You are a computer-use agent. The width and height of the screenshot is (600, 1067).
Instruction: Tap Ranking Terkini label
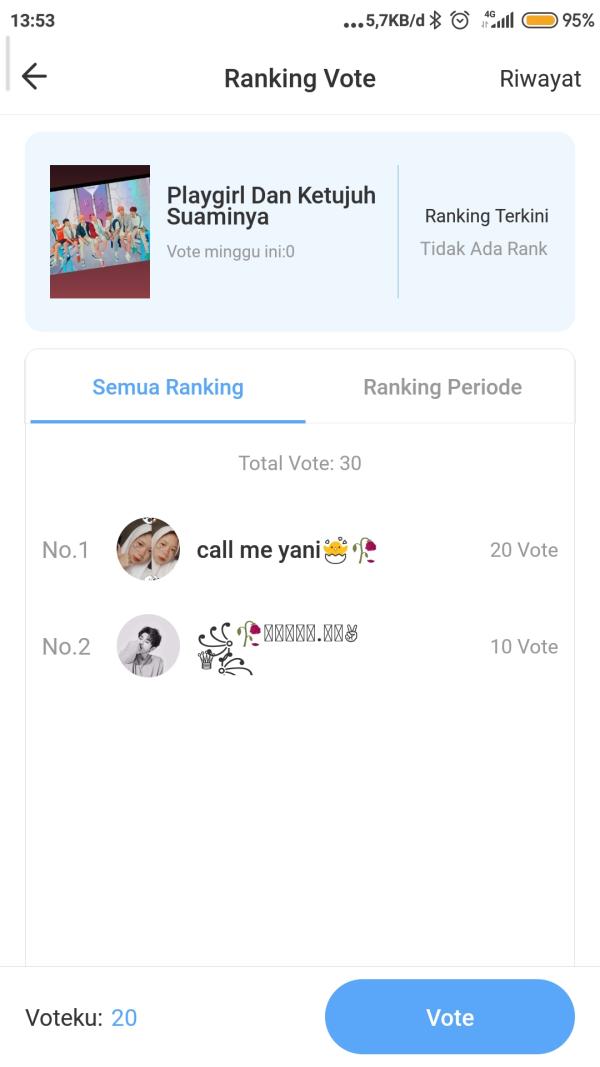coord(486,216)
